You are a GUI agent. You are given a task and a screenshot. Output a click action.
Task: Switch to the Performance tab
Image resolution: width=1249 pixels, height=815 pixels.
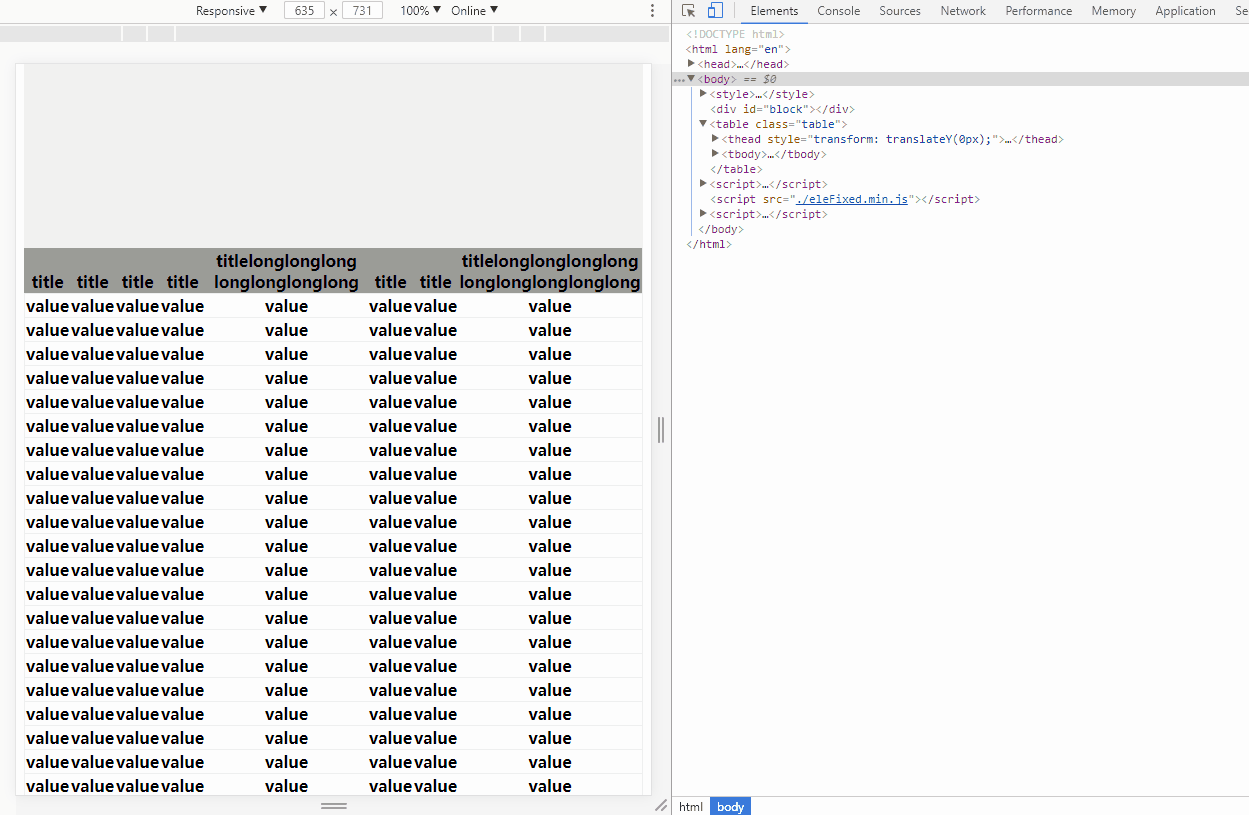[1039, 11]
